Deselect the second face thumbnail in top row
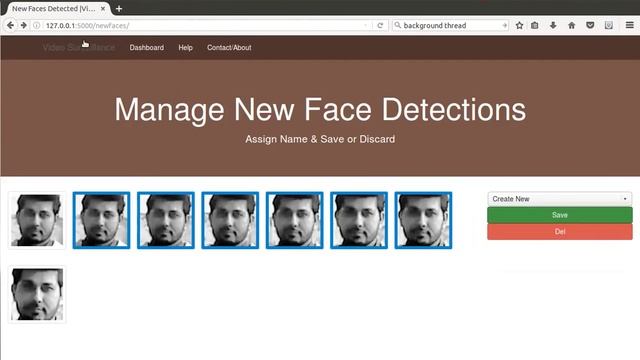Viewport: 640px width, 360px height. tap(101, 220)
